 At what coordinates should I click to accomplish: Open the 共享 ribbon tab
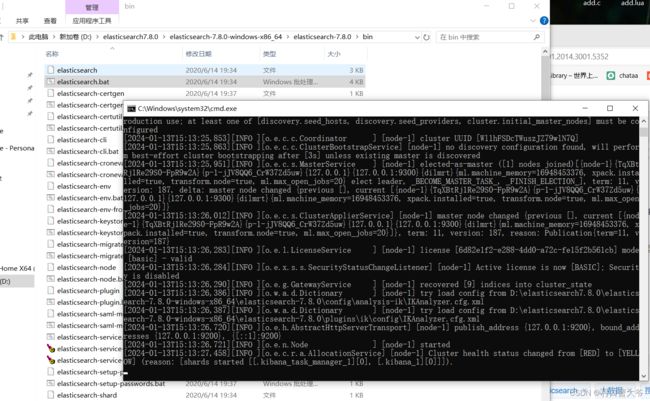pyautogui.click(x=22, y=21)
